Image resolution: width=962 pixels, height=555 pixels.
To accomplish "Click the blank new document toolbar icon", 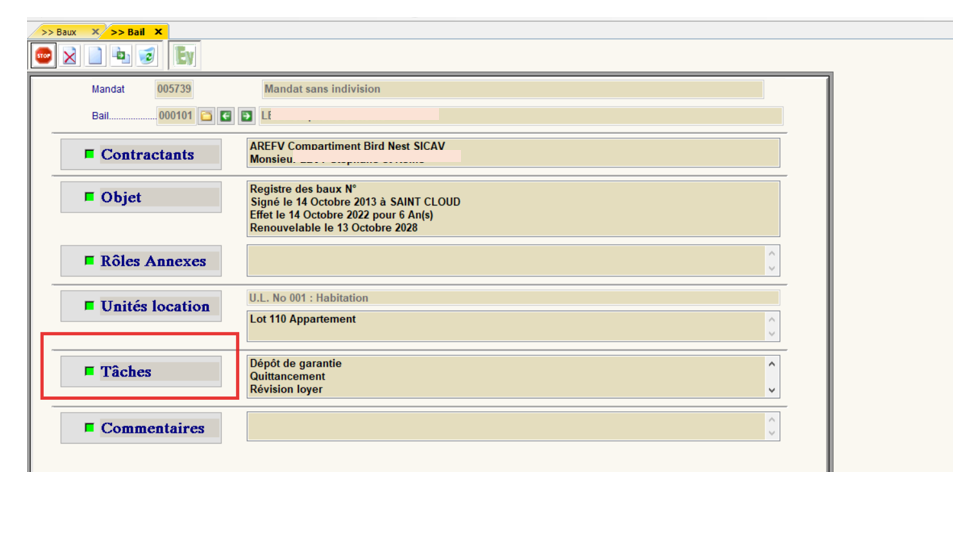I will click(x=95, y=56).
